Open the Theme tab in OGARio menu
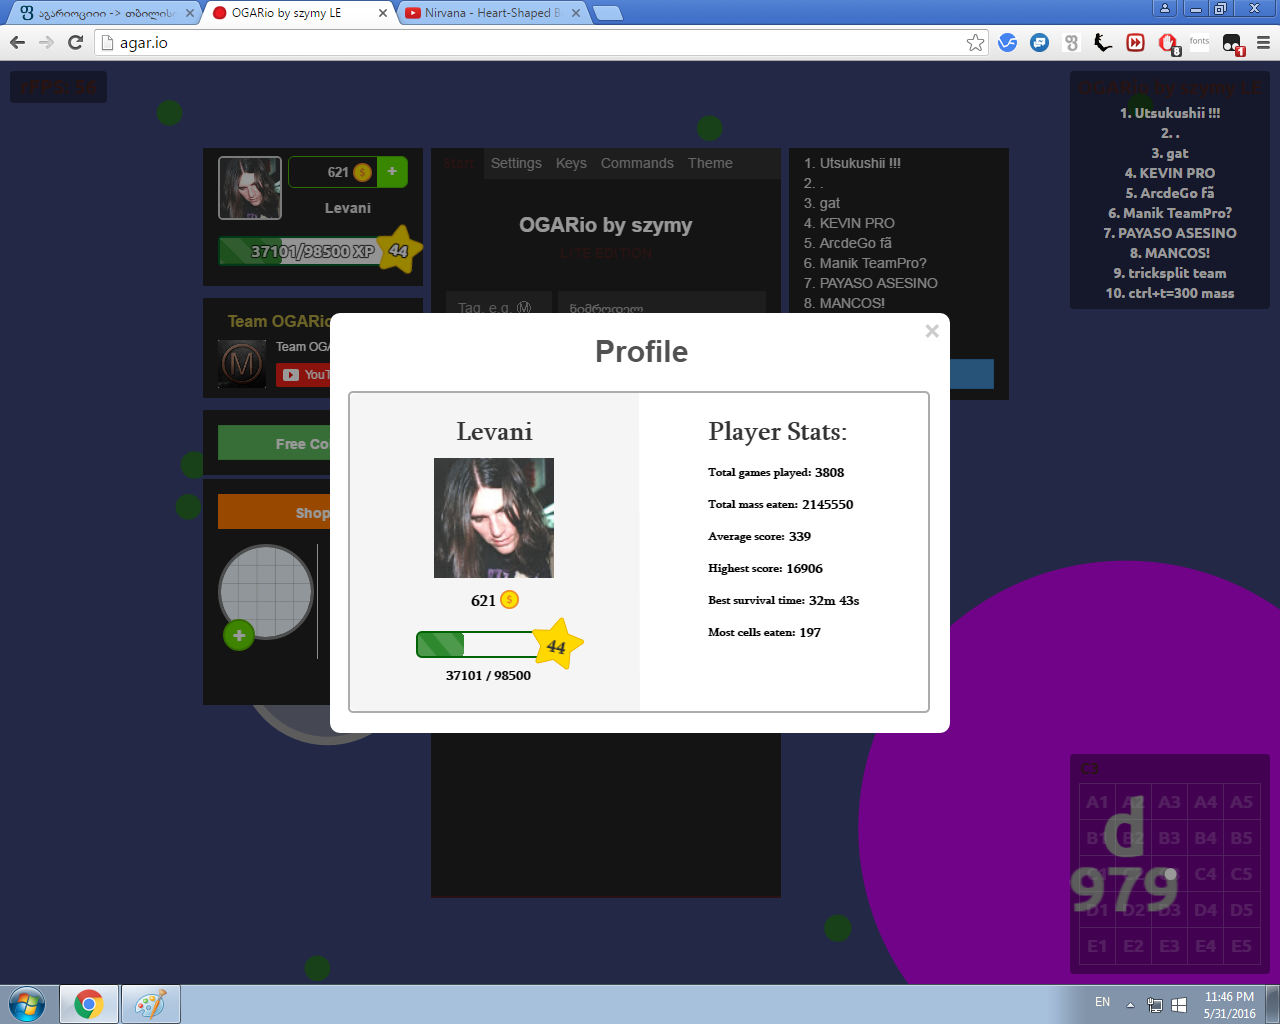 click(x=710, y=163)
